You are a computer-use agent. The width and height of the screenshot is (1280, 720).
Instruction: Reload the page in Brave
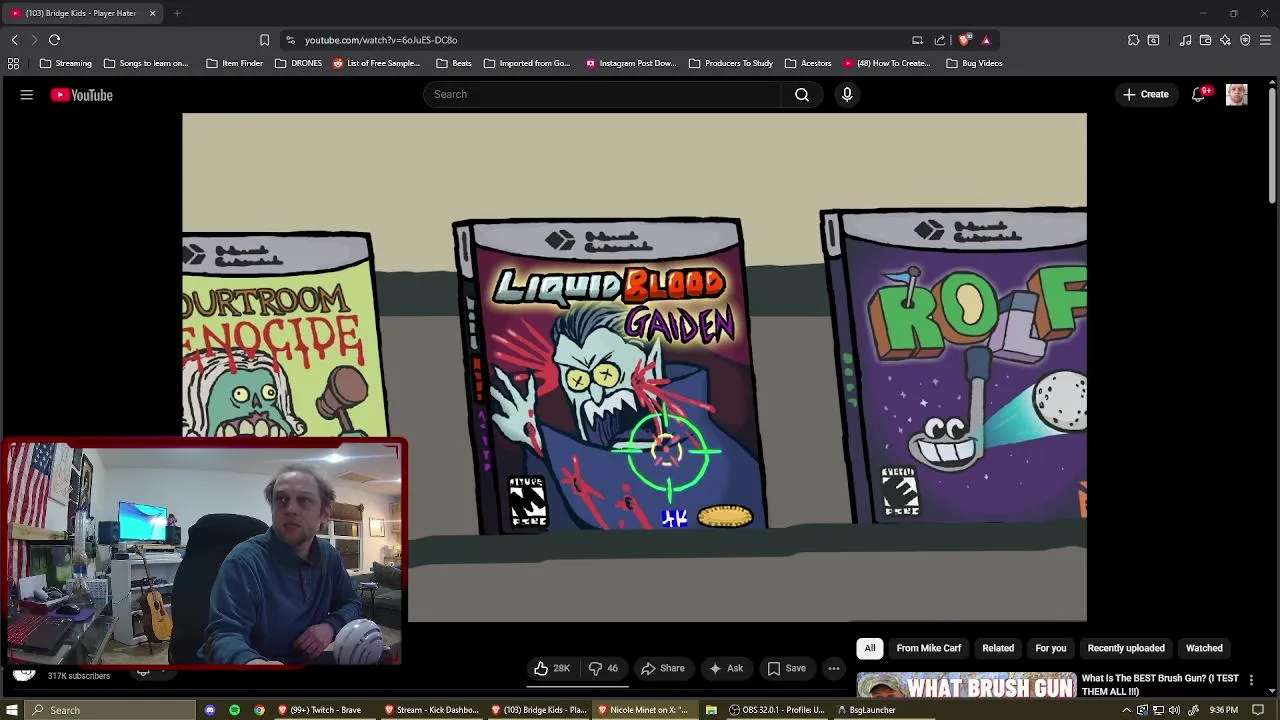55,40
